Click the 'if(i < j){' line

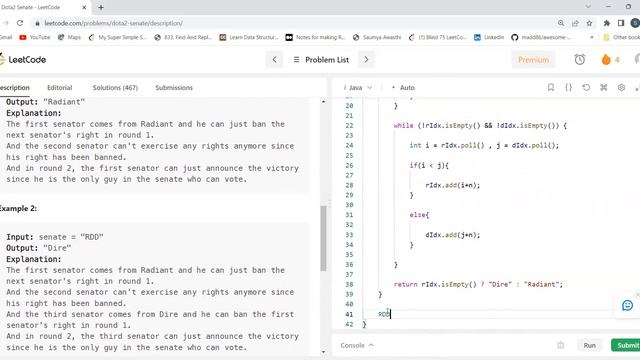pos(429,165)
